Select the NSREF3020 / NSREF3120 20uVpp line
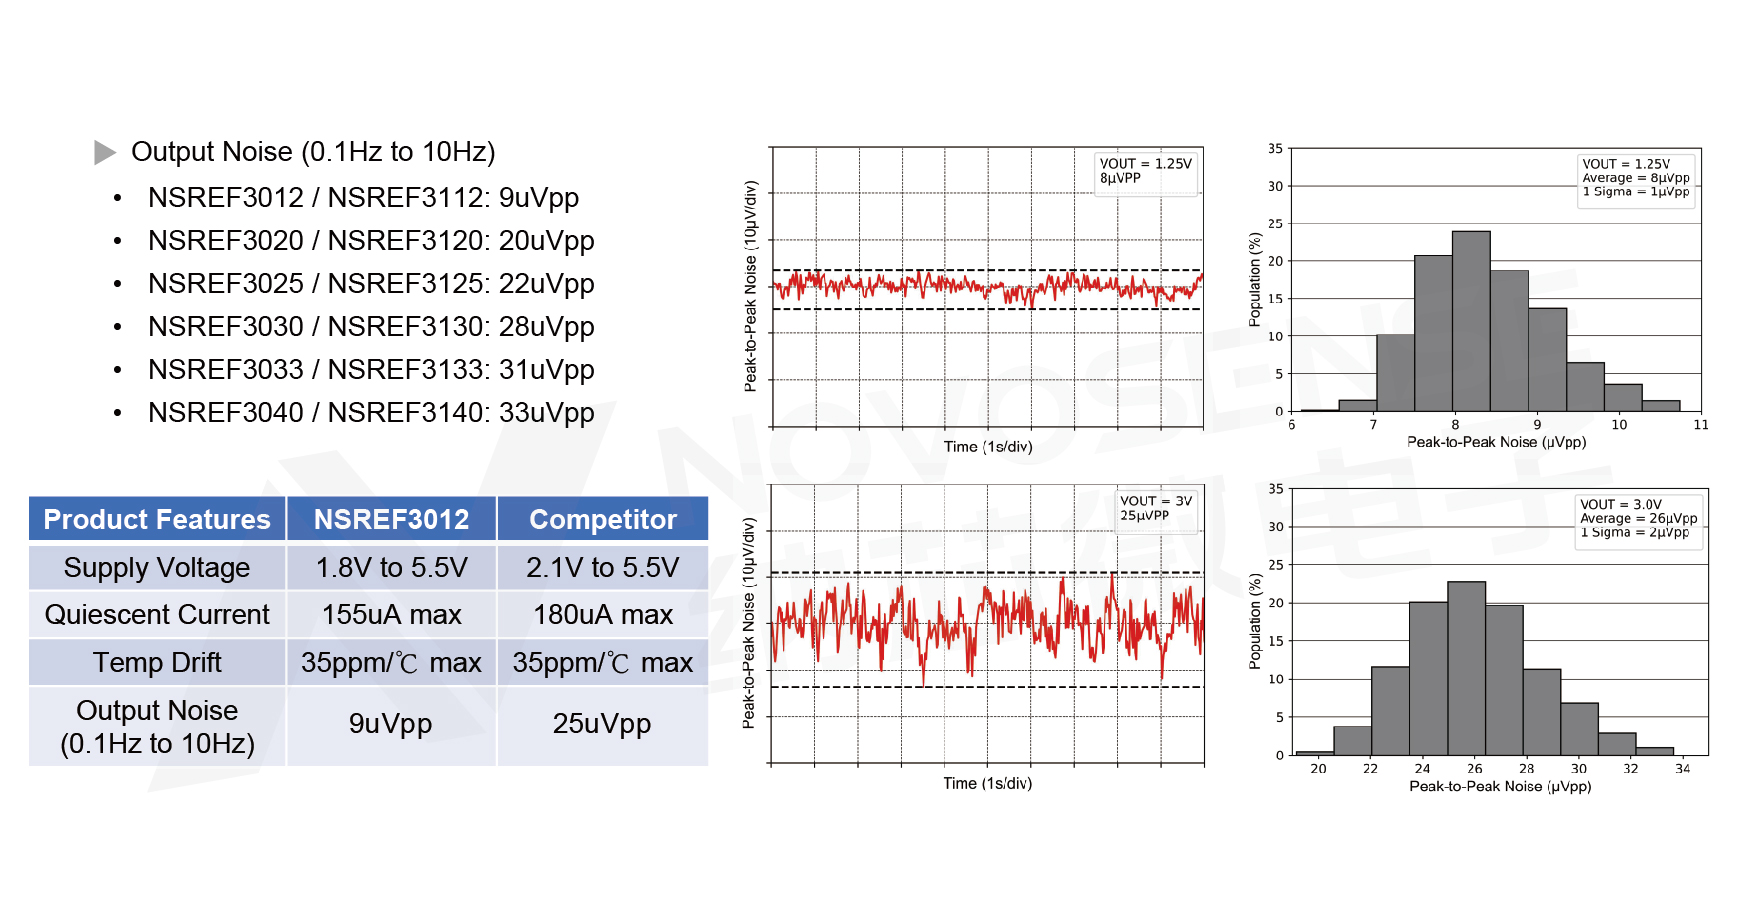The image size is (1745, 922). click(371, 241)
